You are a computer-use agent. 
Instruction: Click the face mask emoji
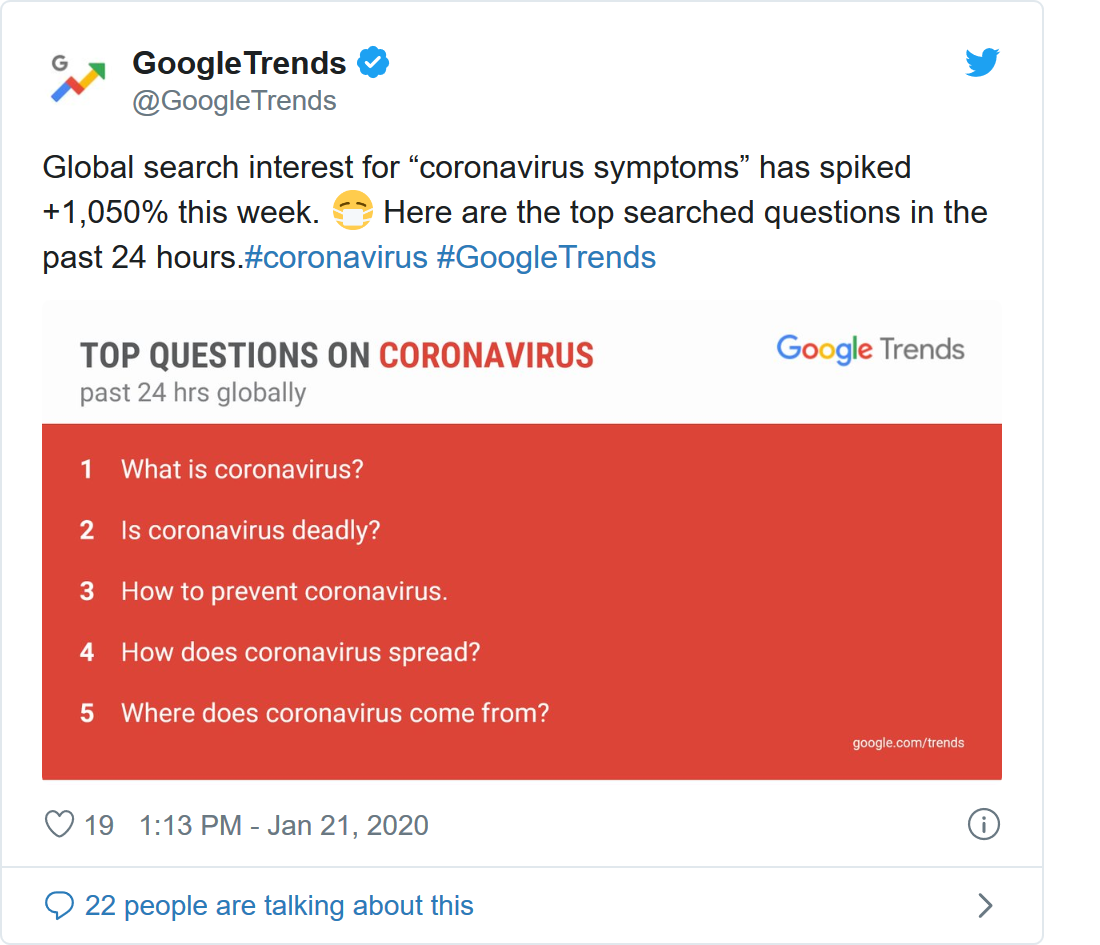353,212
